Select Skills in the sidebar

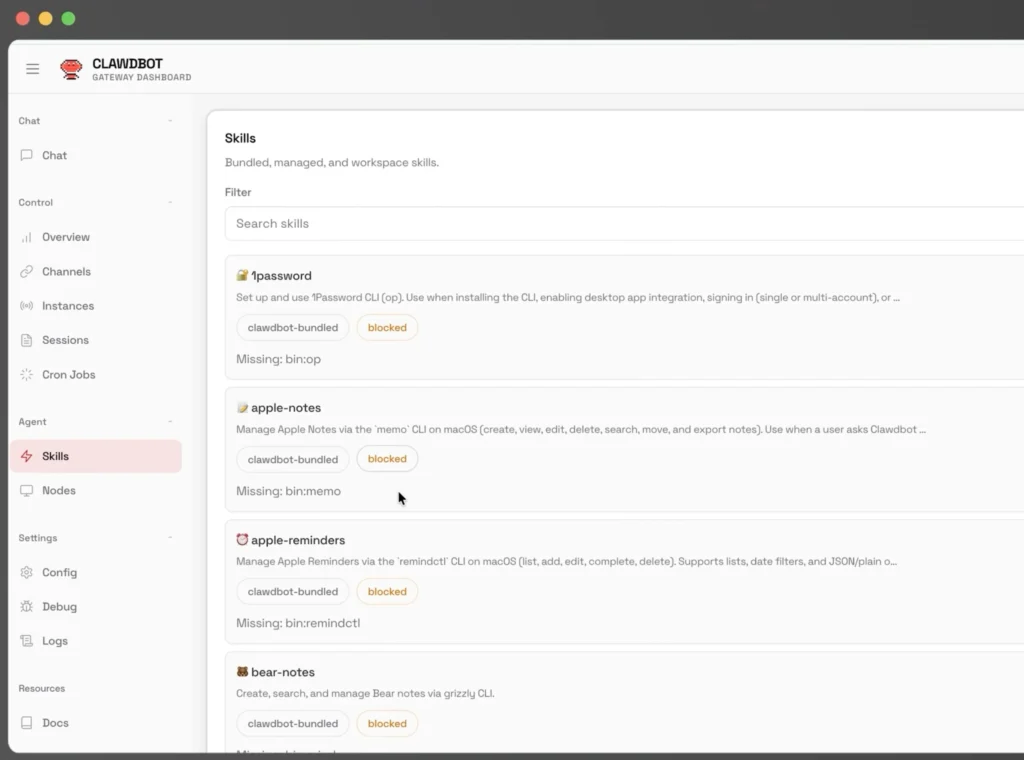click(x=56, y=456)
